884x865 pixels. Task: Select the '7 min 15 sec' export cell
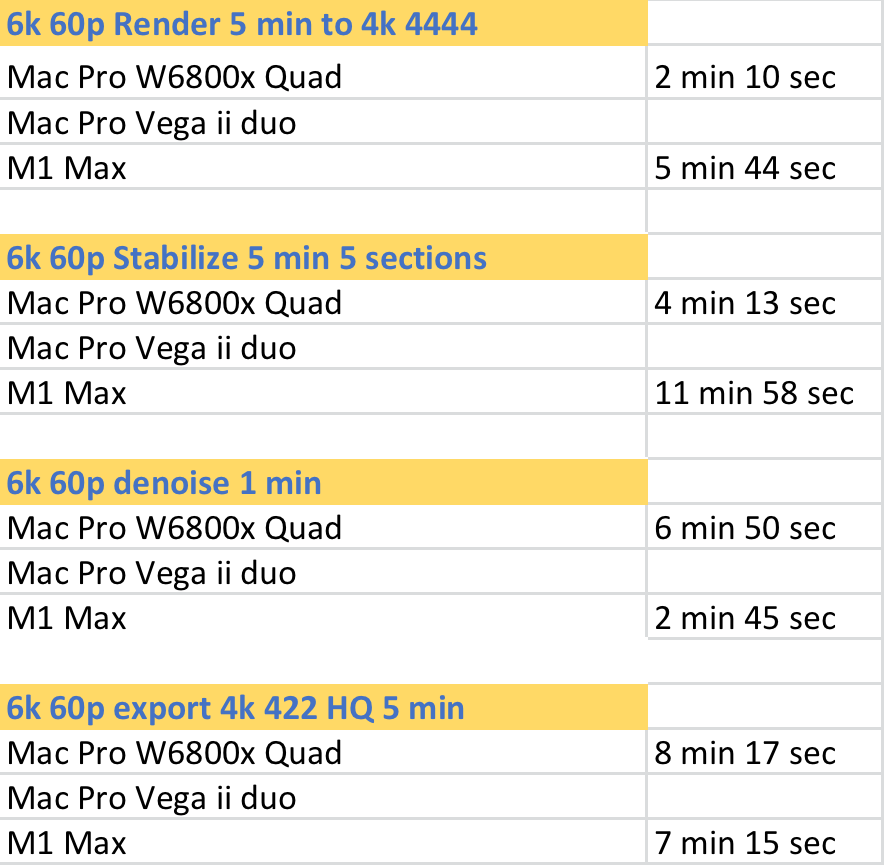(x=764, y=842)
